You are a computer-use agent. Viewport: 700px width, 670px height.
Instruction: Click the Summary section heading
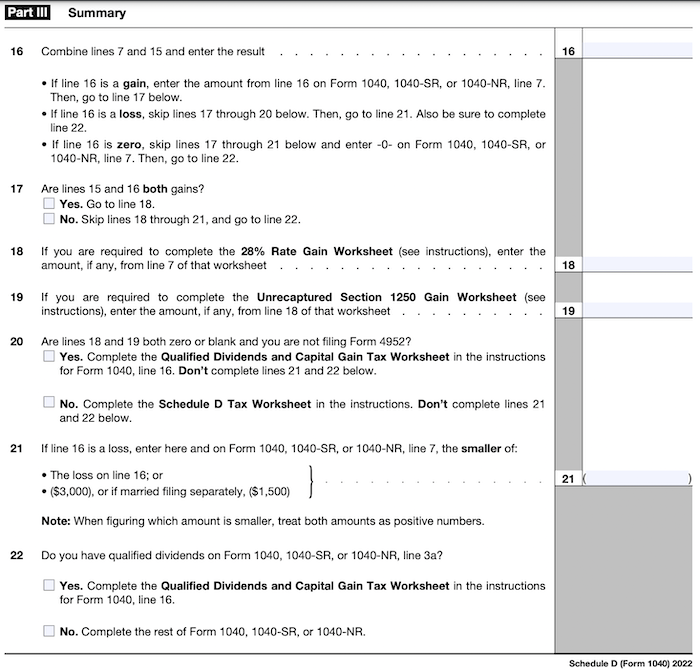point(96,13)
